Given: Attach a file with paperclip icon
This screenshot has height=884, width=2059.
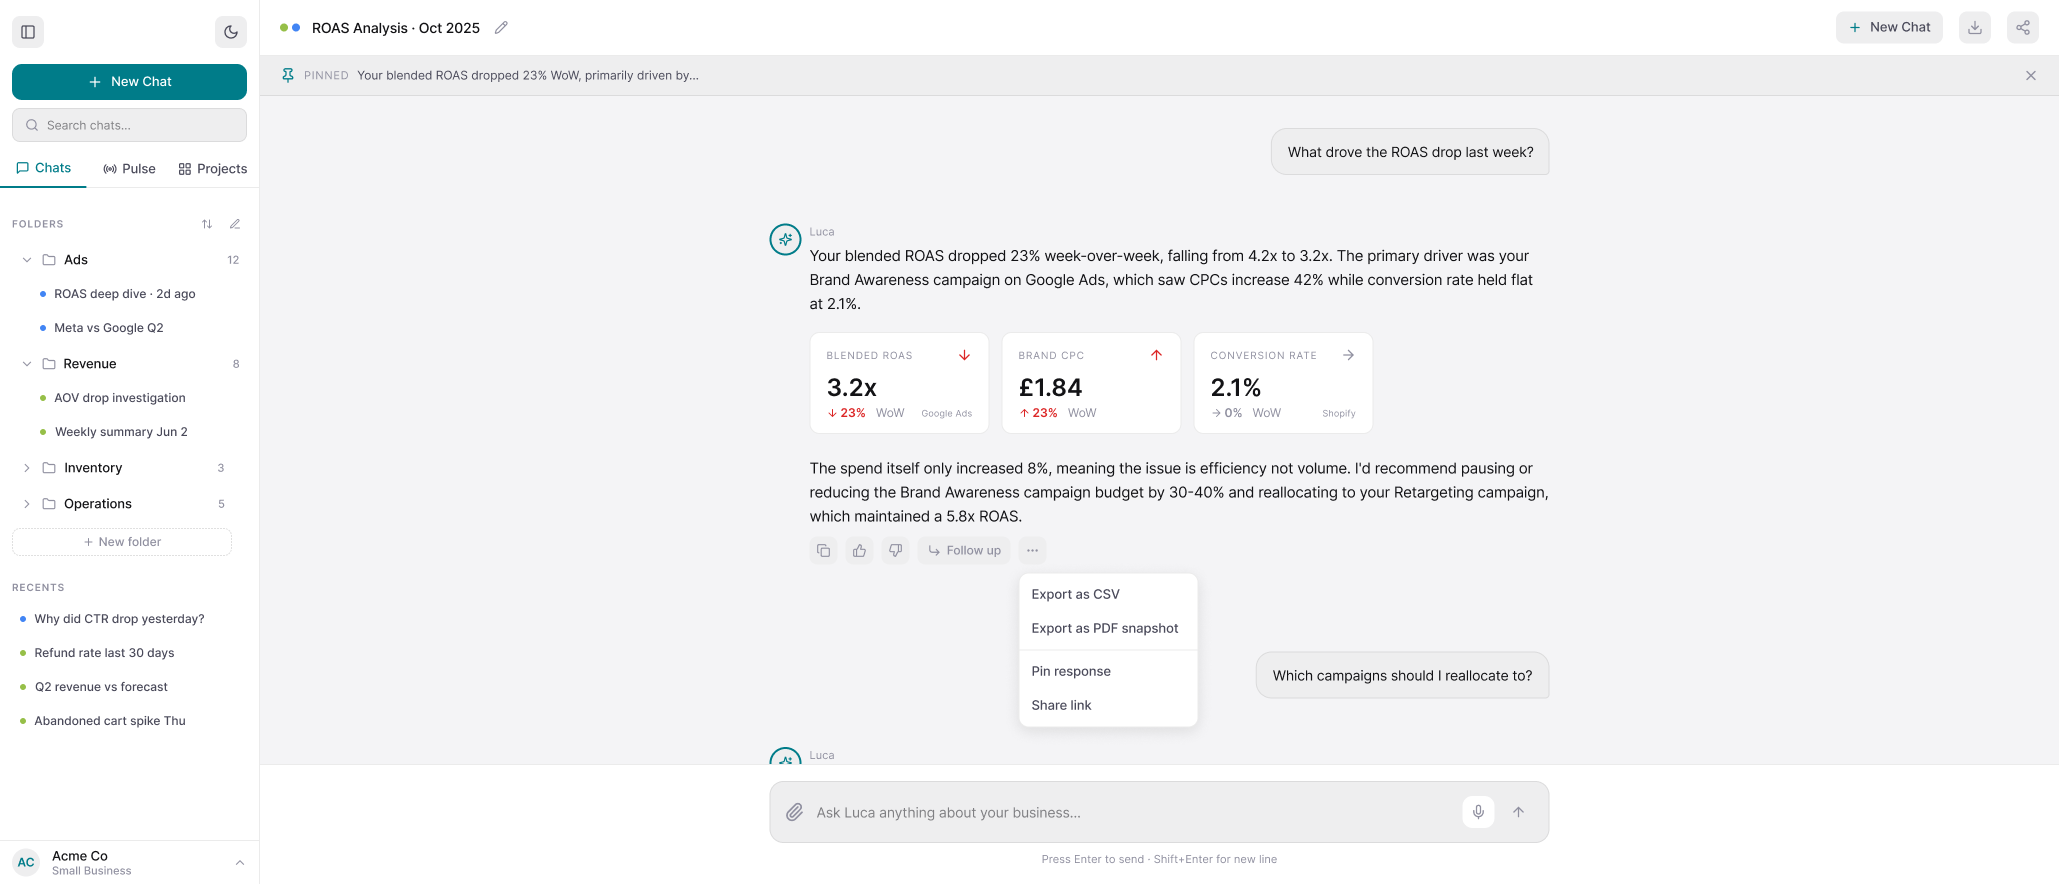Looking at the screenshot, I should pyautogui.click(x=794, y=812).
